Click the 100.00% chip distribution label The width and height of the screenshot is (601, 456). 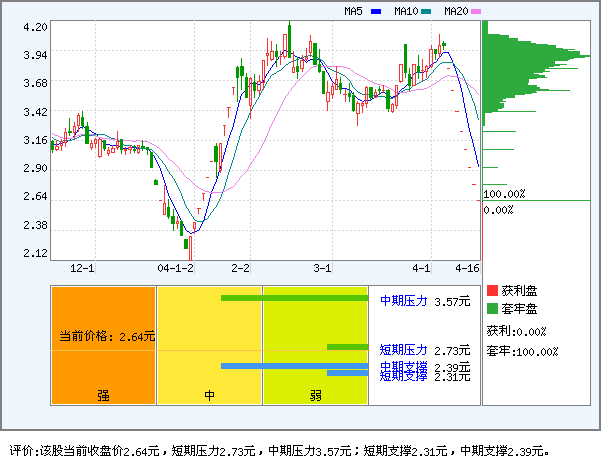pyautogui.click(x=504, y=193)
